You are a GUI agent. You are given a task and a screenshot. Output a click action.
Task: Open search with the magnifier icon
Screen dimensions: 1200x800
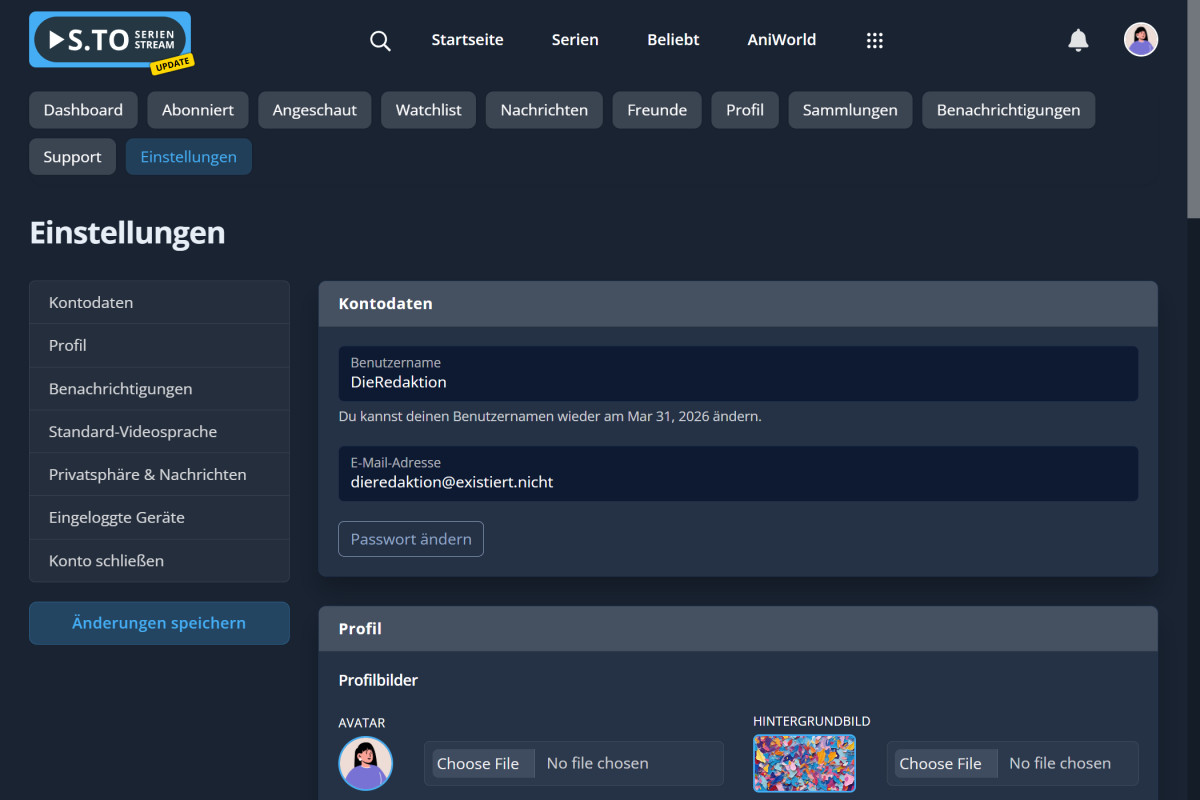(x=380, y=41)
